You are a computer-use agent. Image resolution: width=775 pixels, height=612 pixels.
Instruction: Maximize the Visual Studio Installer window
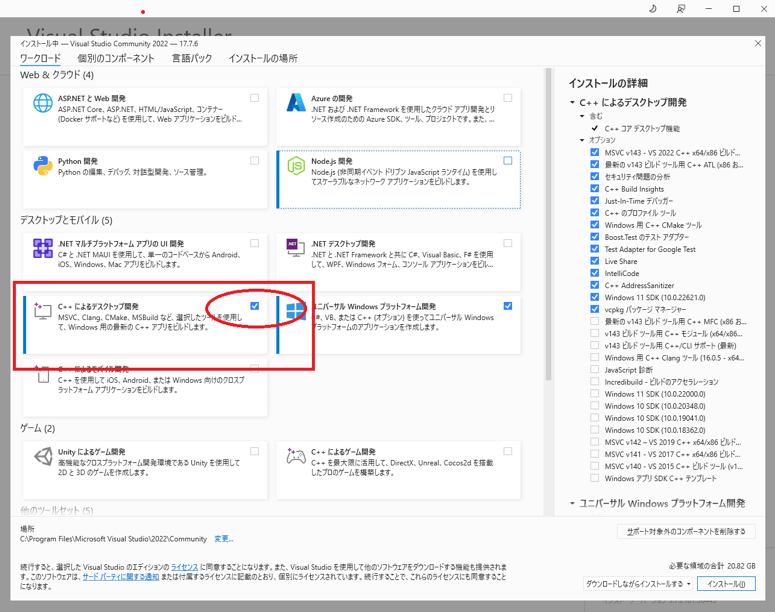pos(736,9)
